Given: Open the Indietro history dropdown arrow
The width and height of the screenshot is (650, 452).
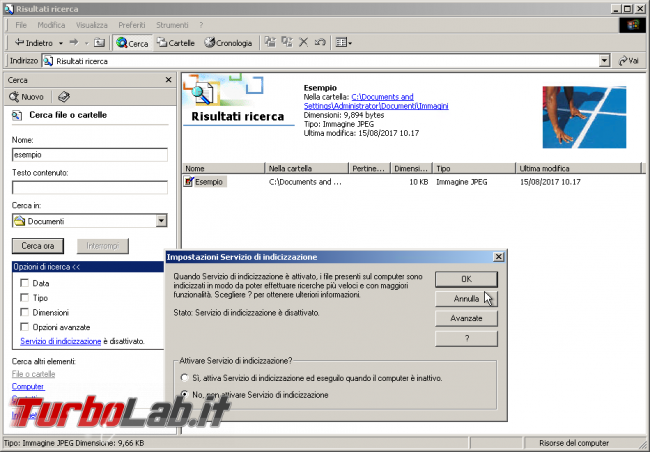Looking at the screenshot, I should (61, 43).
